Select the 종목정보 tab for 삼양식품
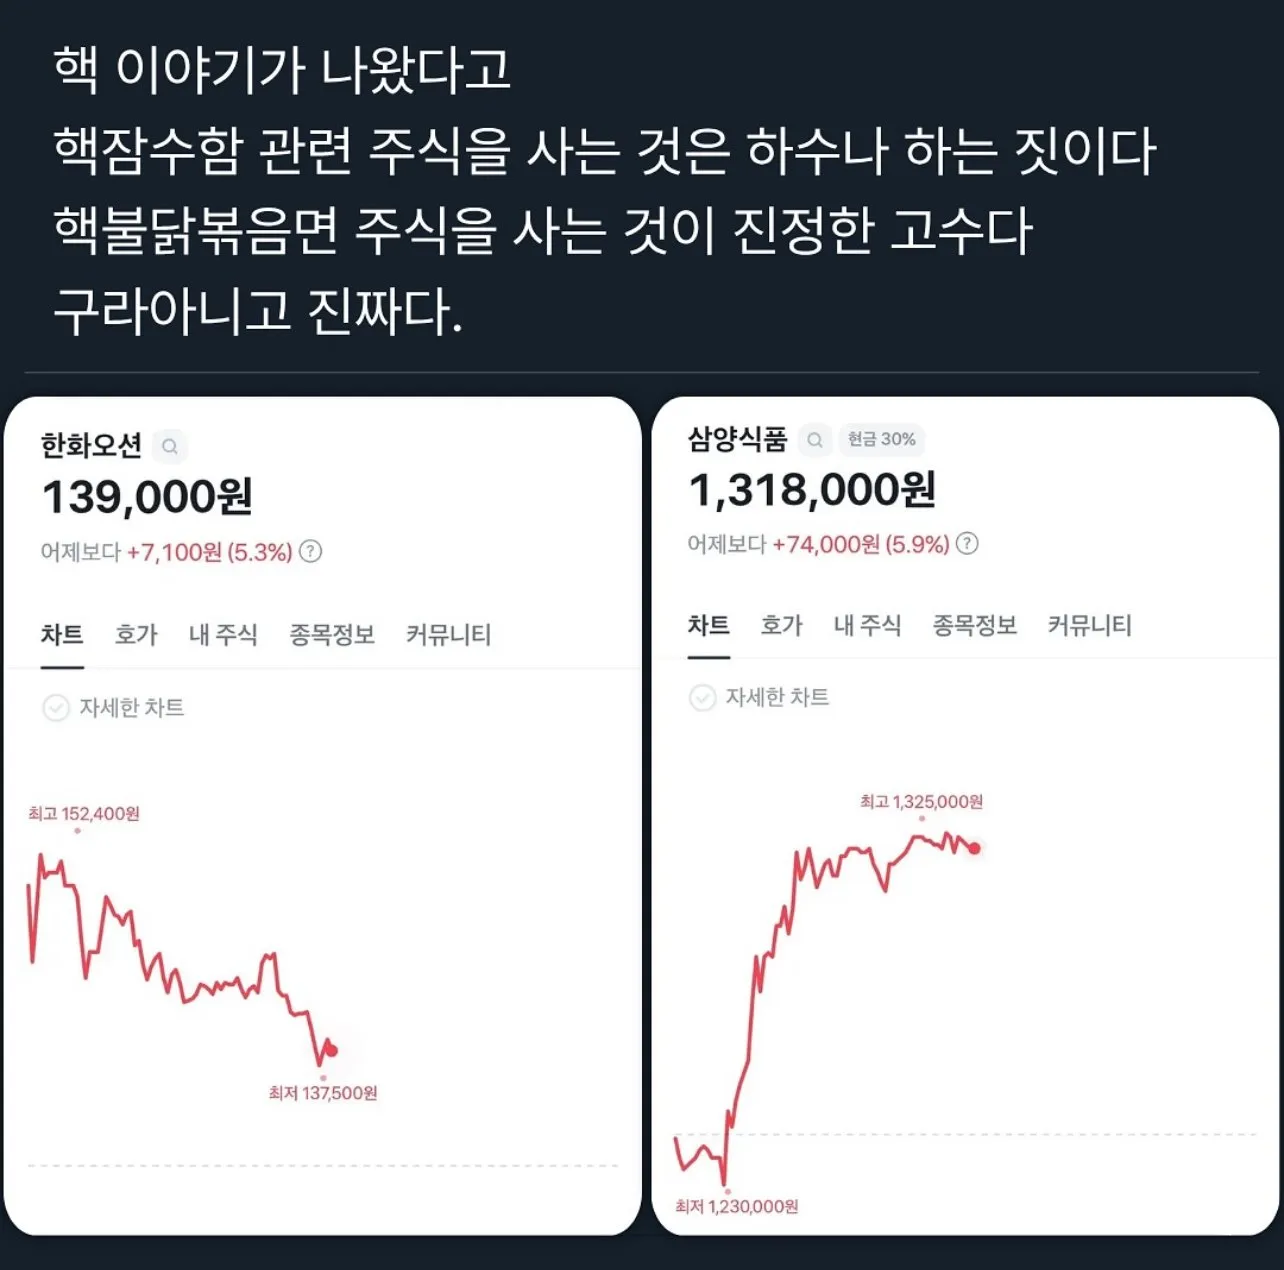This screenshot has height=1270, width=1284. tap(975, 626)
